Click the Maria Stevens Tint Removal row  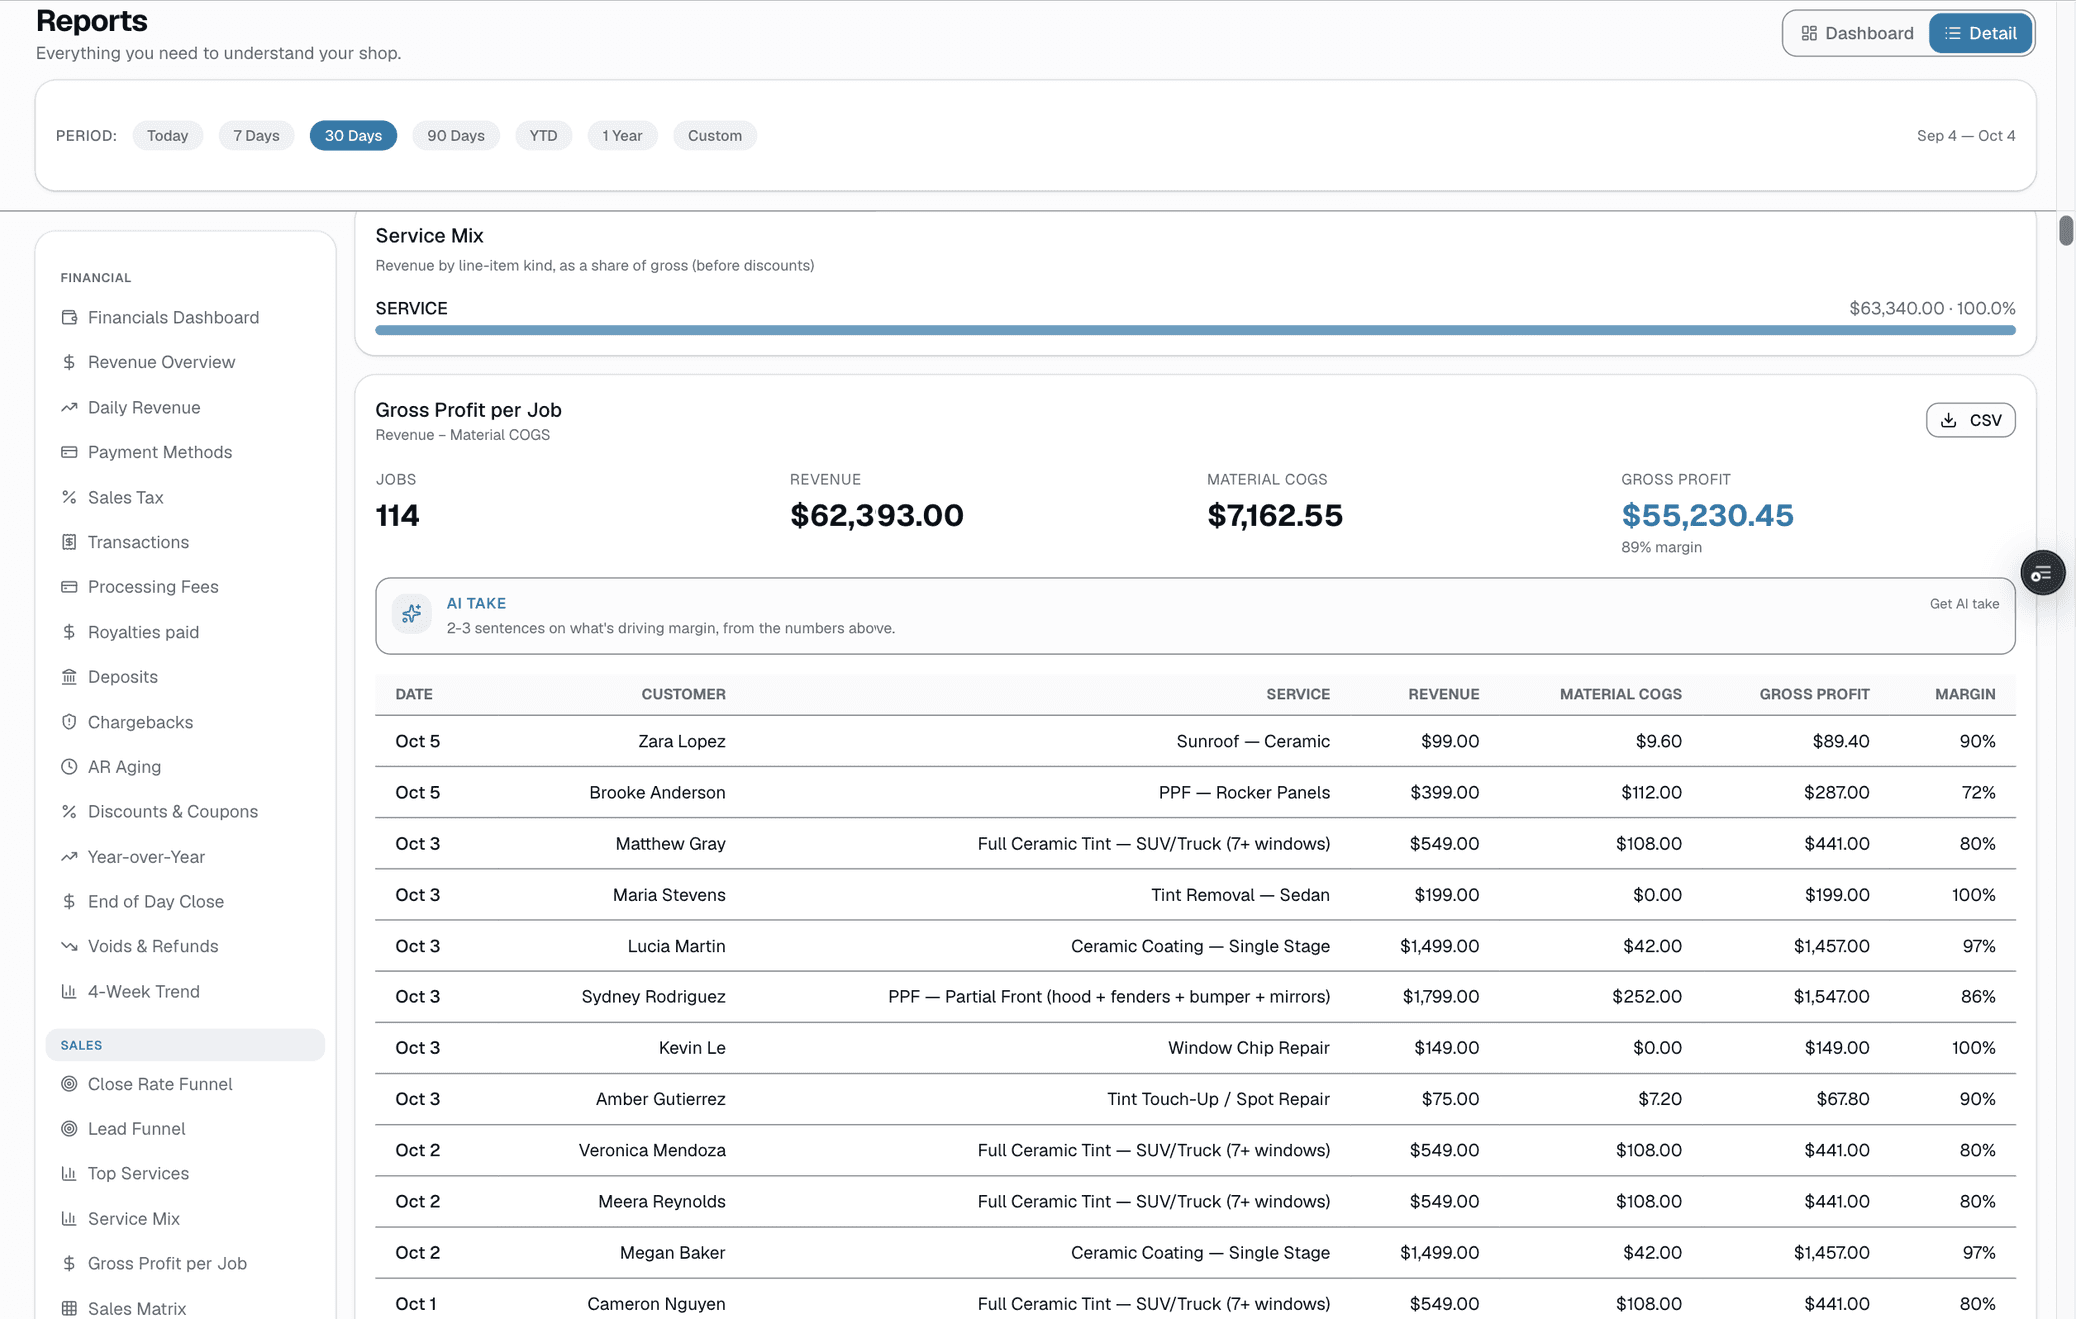pos(1195,895)
